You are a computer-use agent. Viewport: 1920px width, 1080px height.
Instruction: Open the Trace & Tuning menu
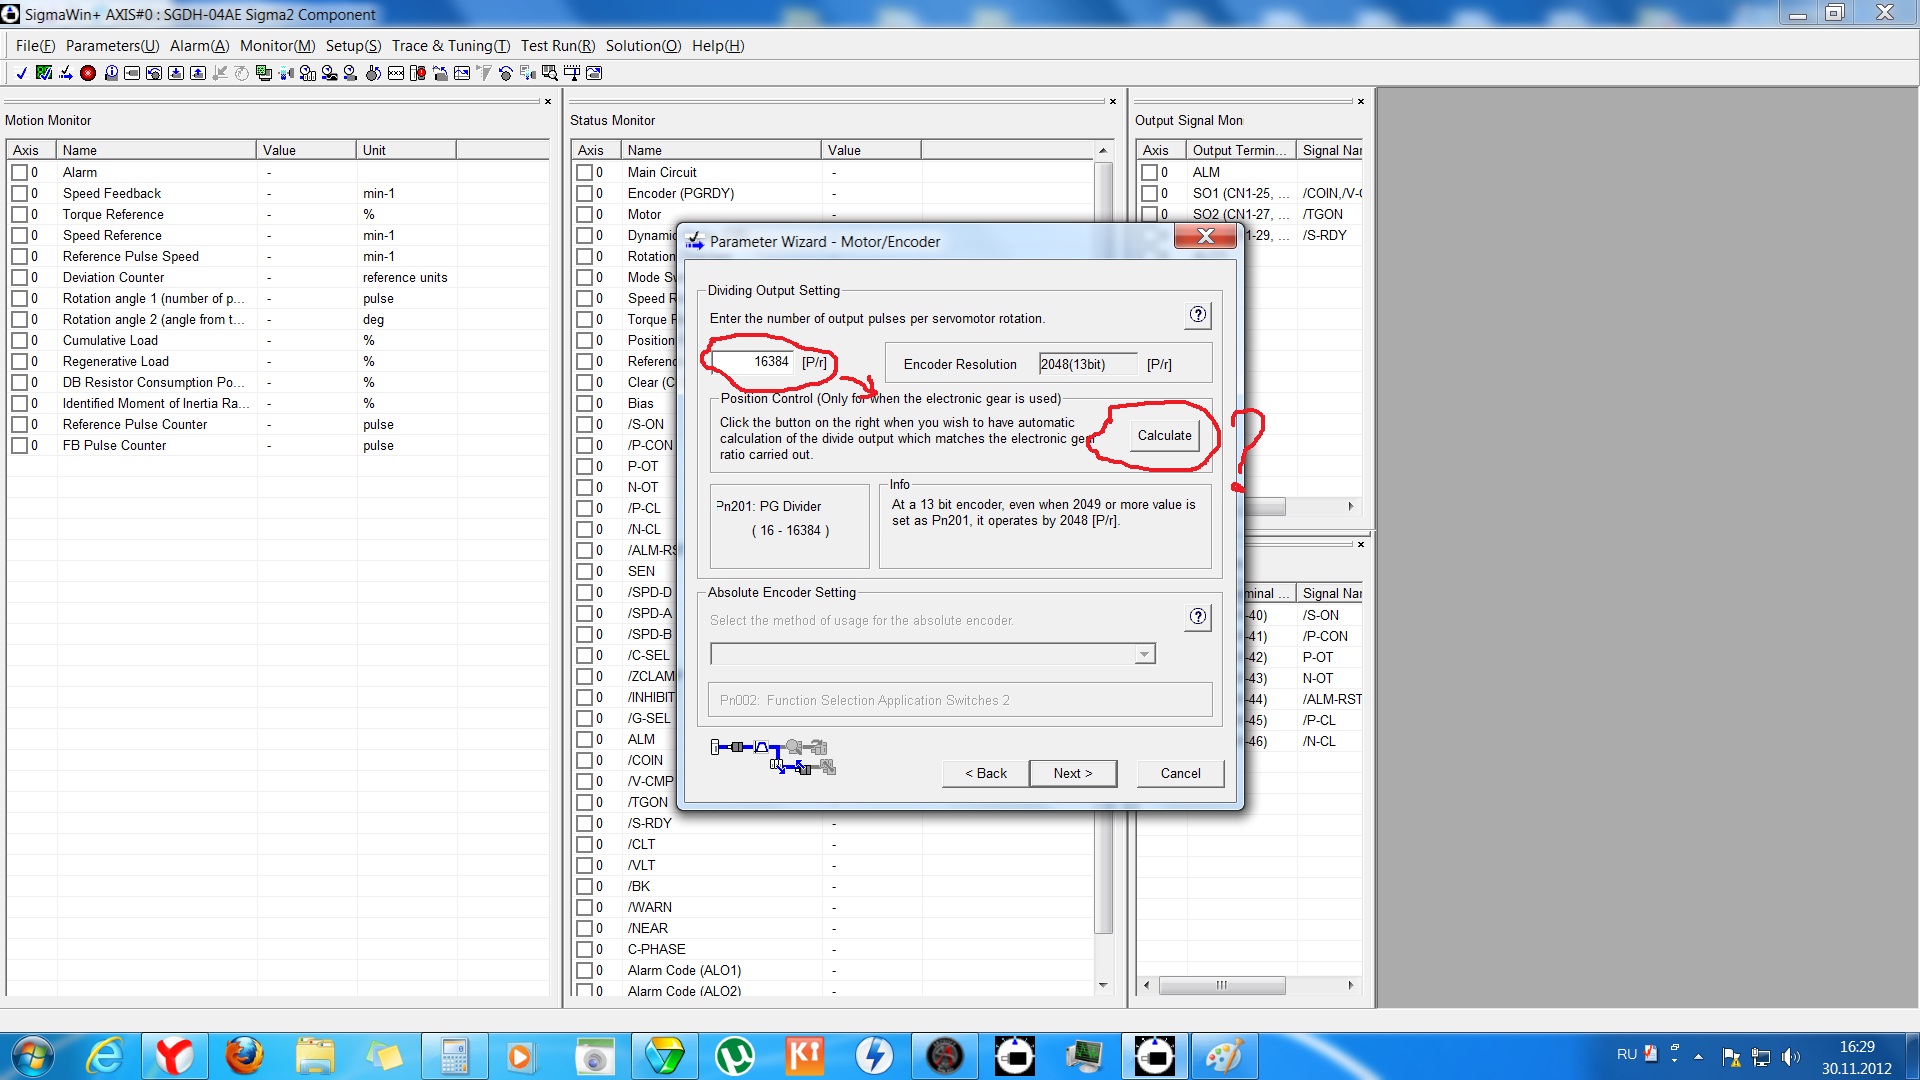point(450,46)
